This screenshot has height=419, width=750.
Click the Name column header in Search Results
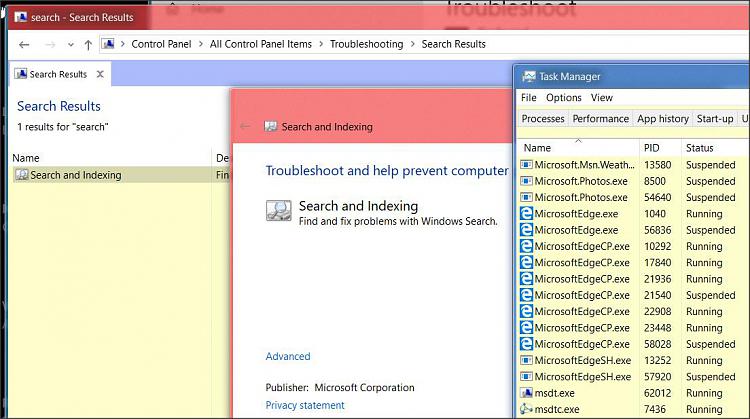click(26, 158)
